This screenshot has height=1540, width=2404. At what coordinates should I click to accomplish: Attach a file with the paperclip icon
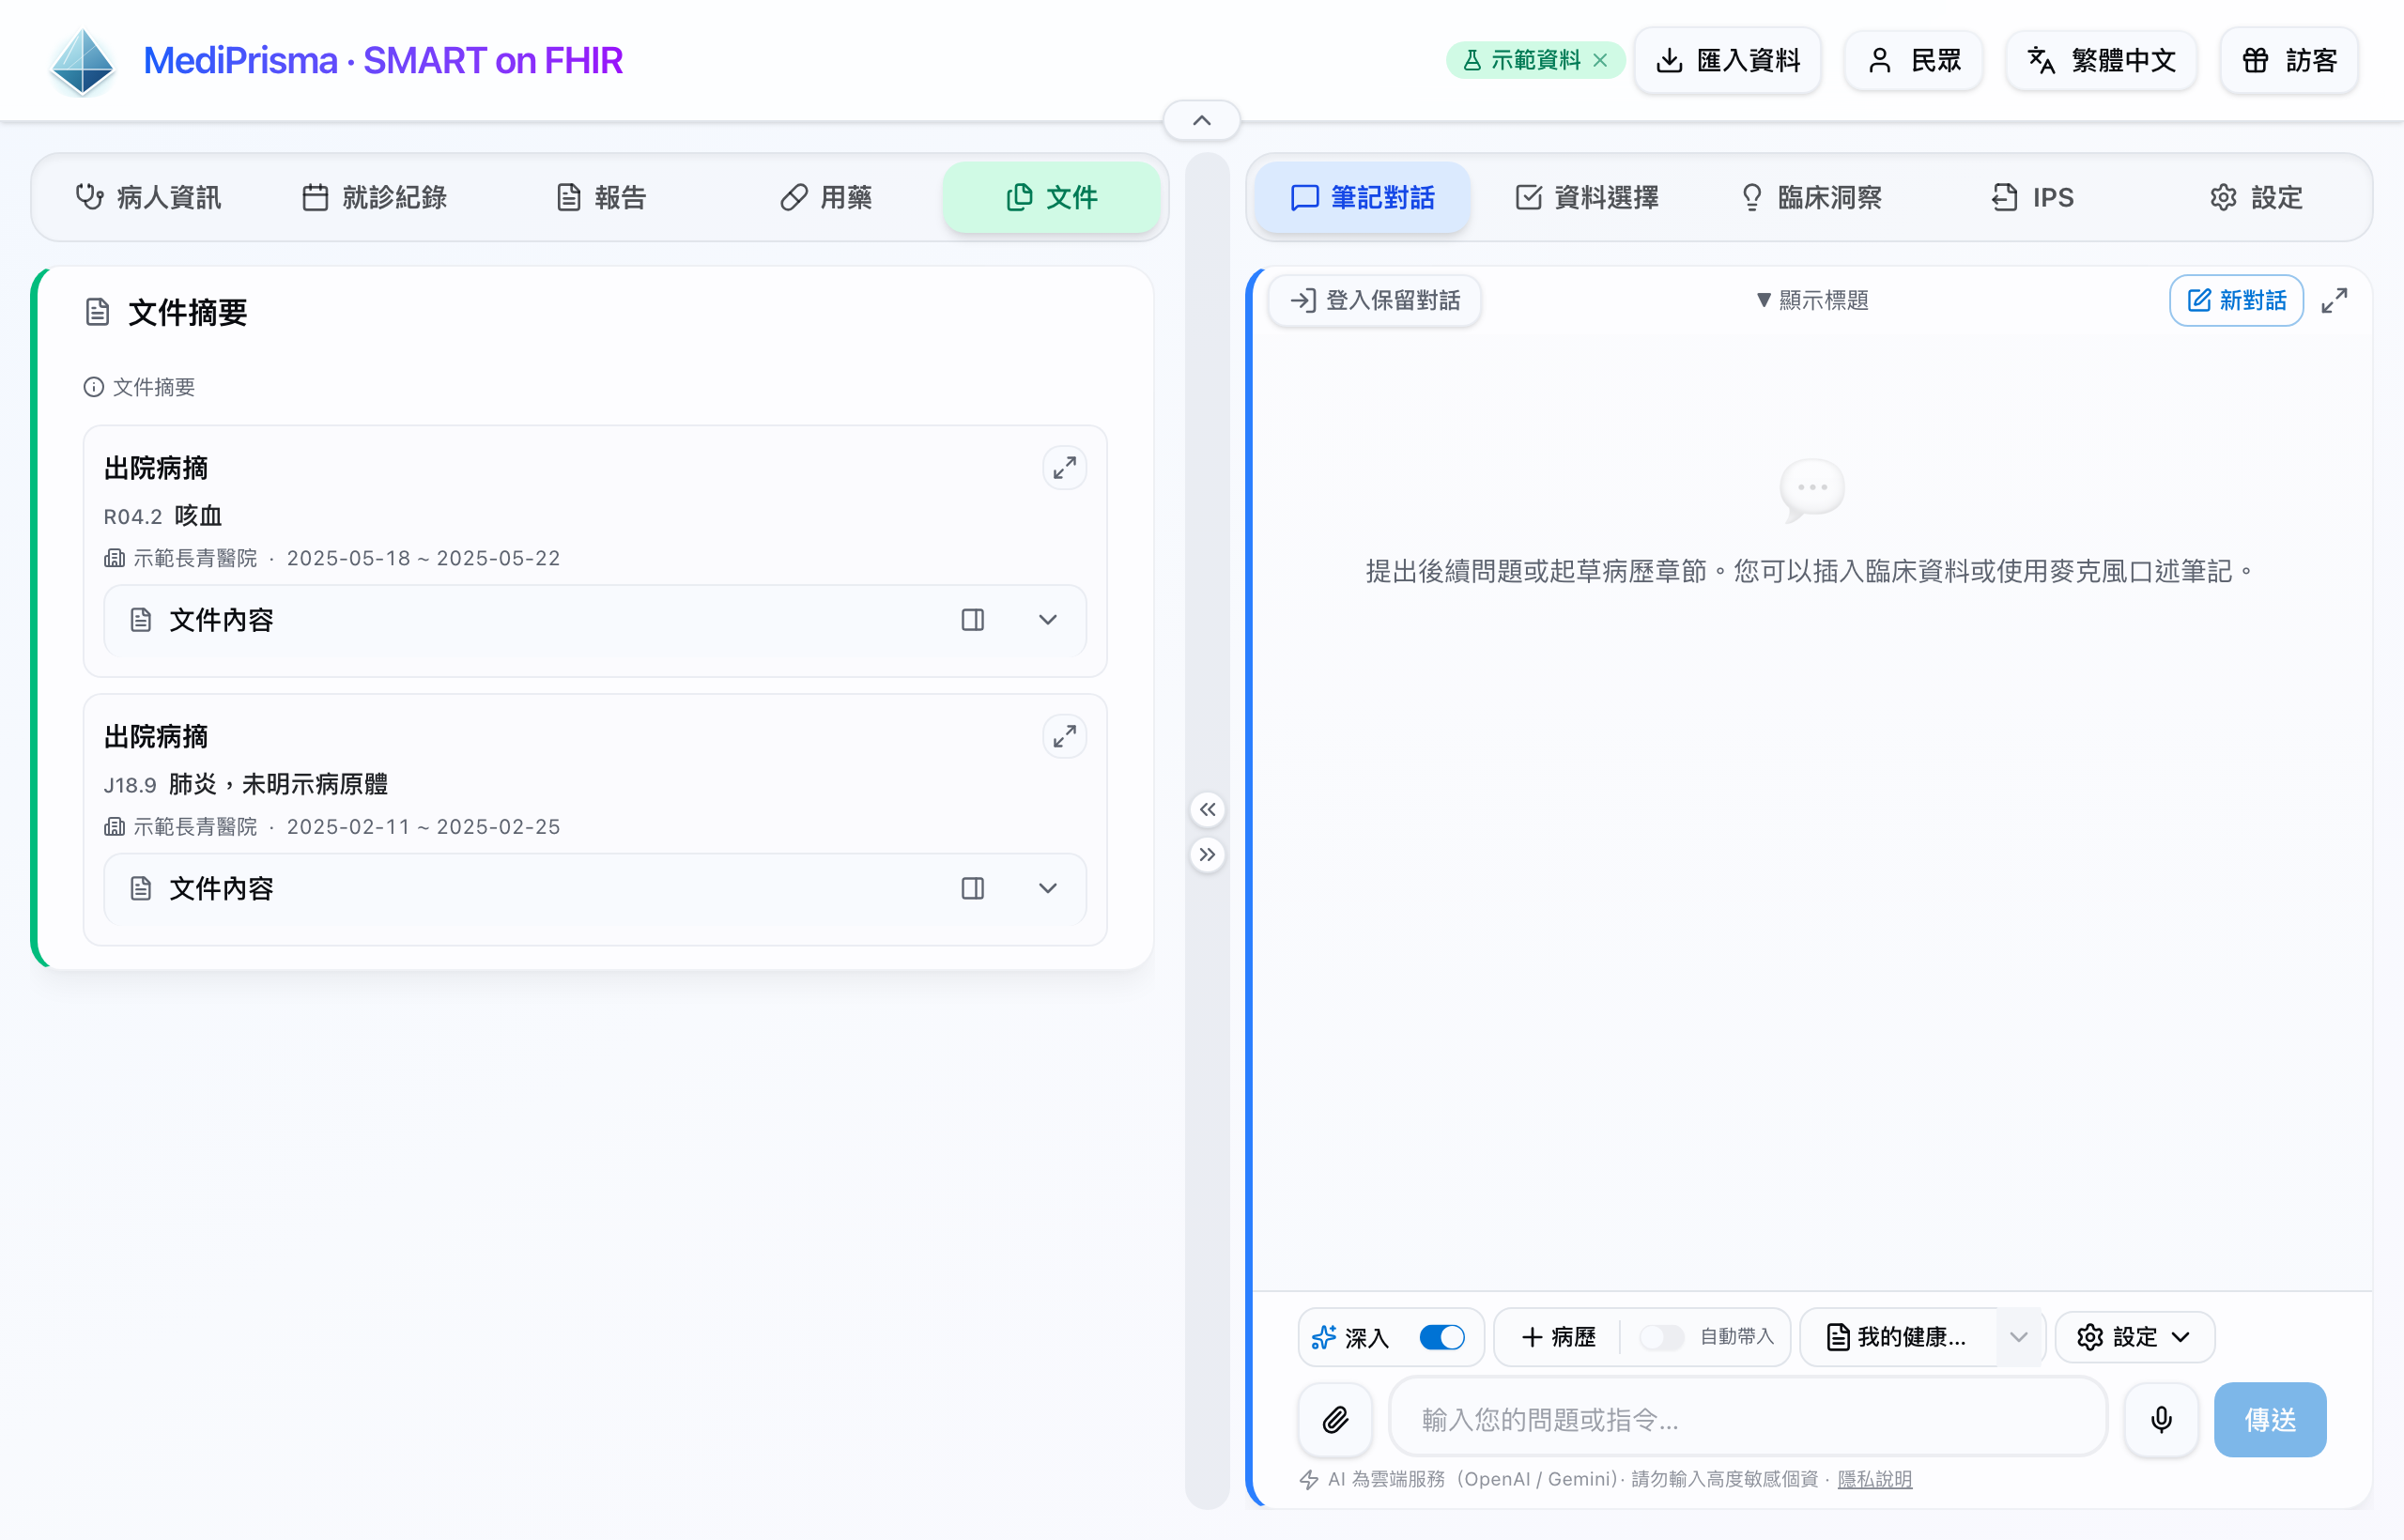[x=1335, y=1419]
